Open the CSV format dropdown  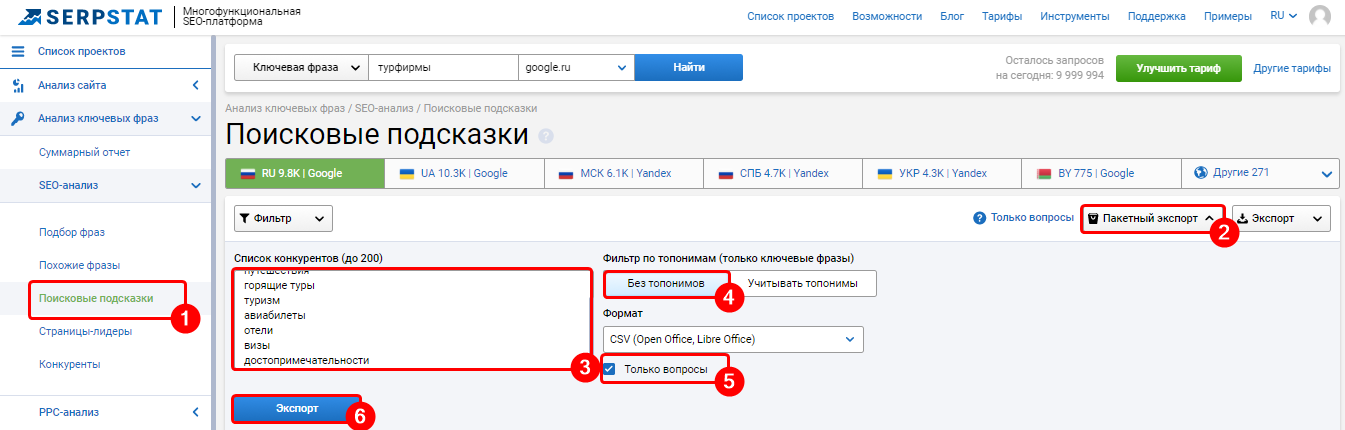733,339
